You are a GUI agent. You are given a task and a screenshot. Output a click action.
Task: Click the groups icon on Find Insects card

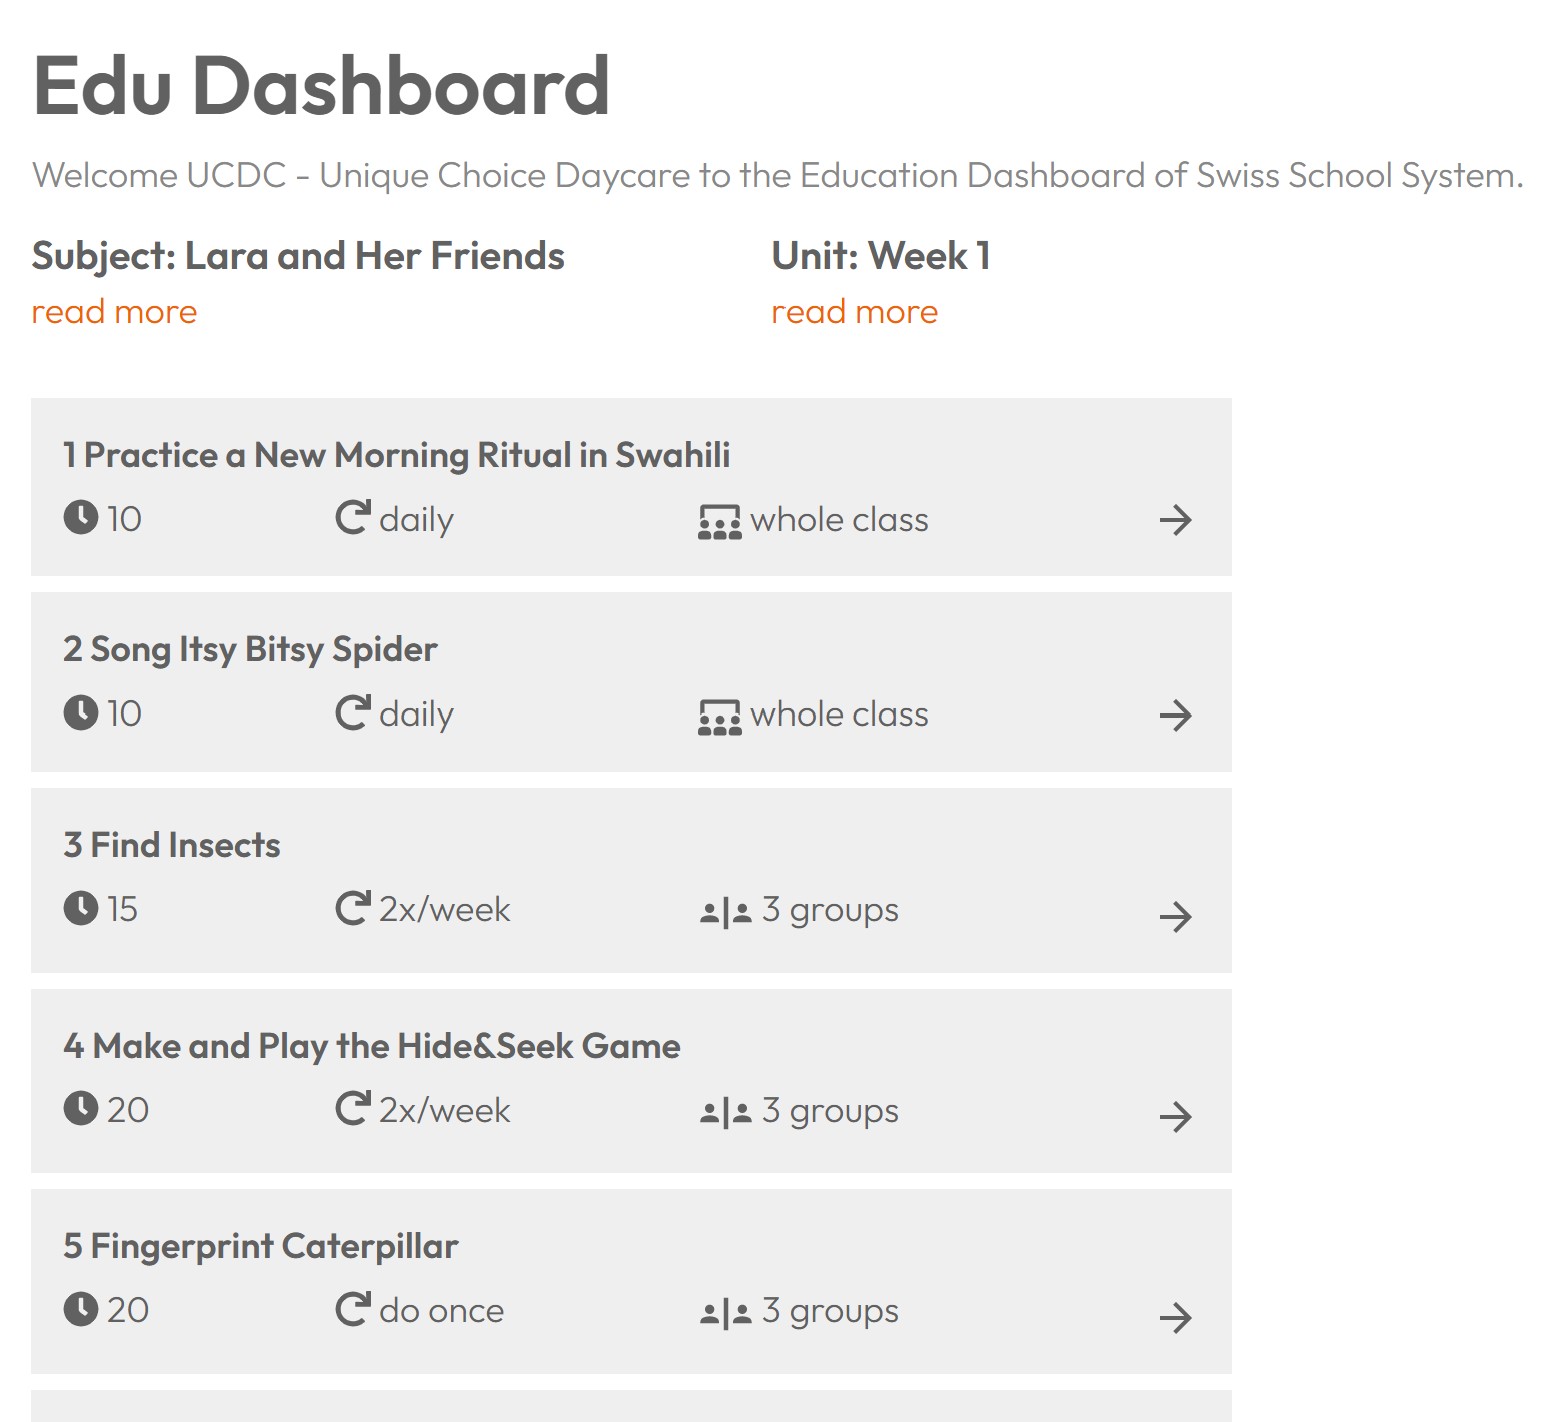pos(726,912)
